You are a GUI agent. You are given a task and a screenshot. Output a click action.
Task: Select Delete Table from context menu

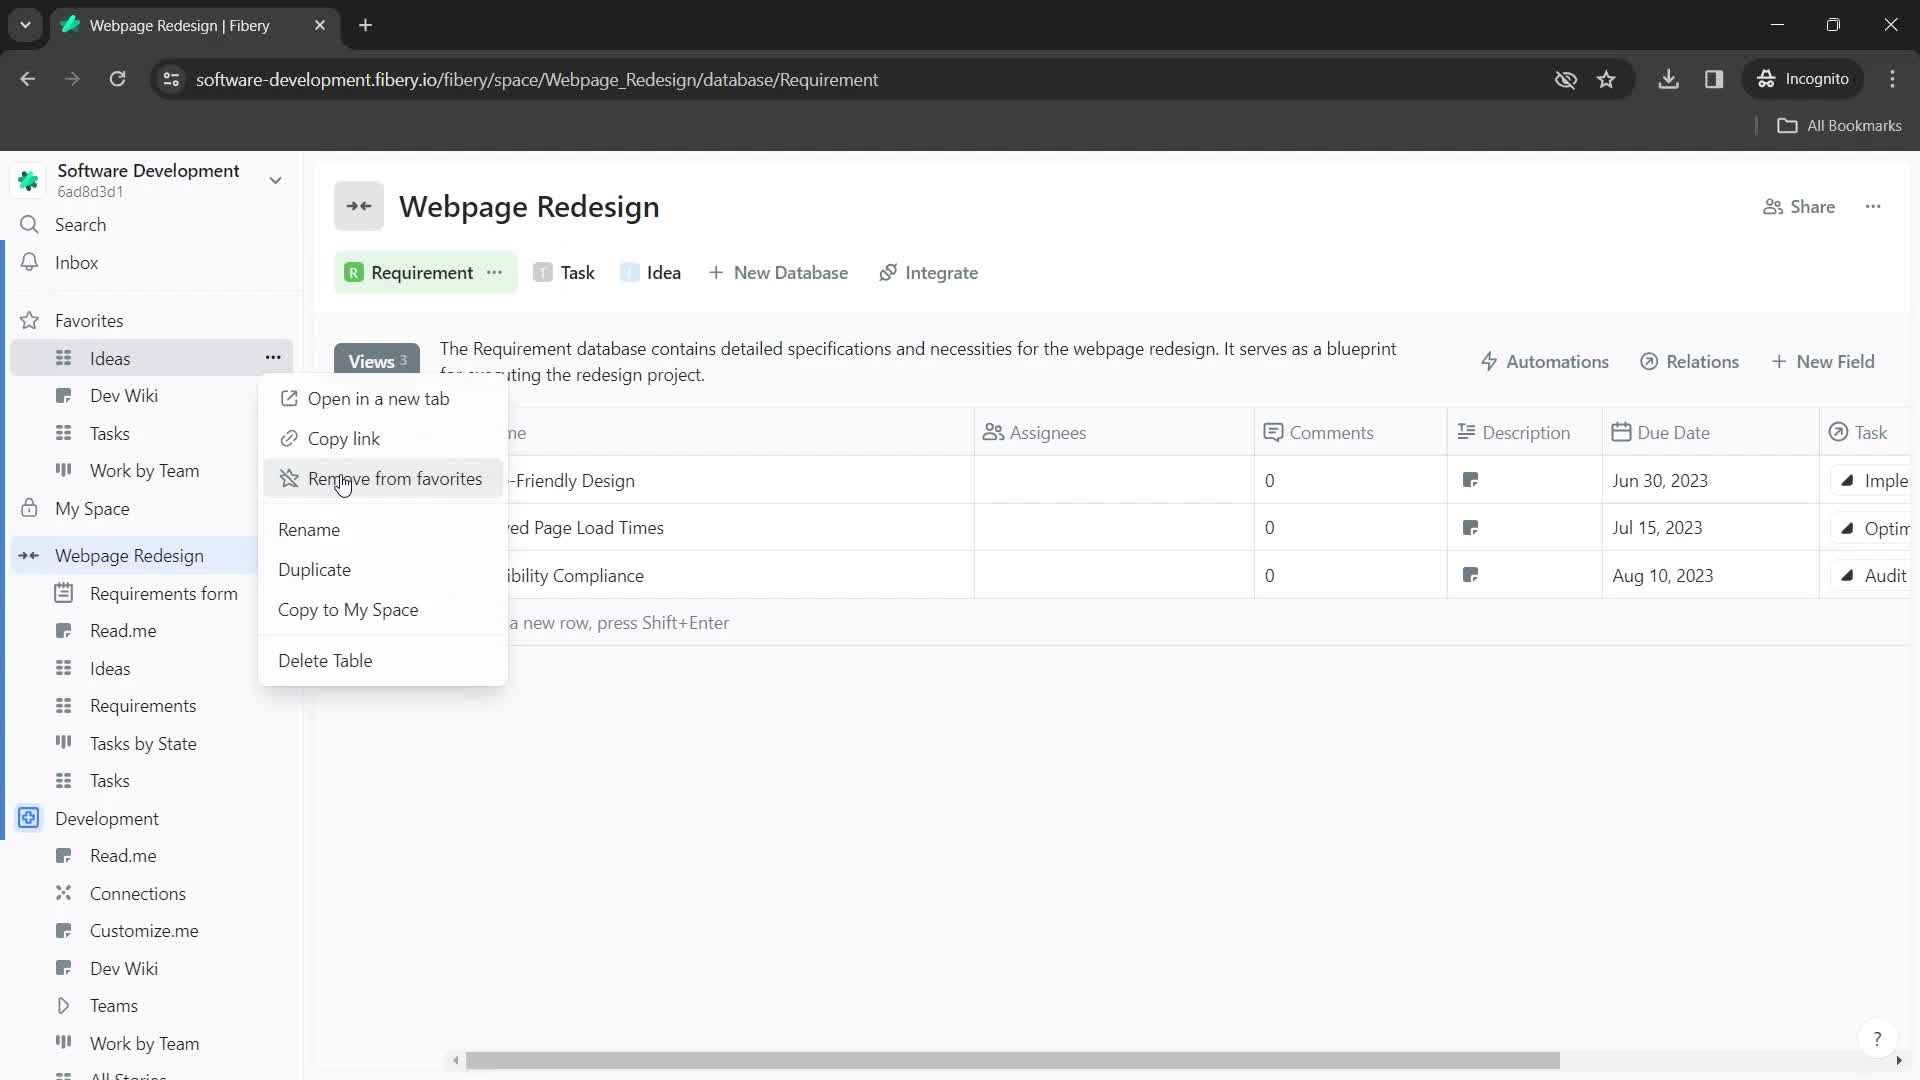click(327, 663)
